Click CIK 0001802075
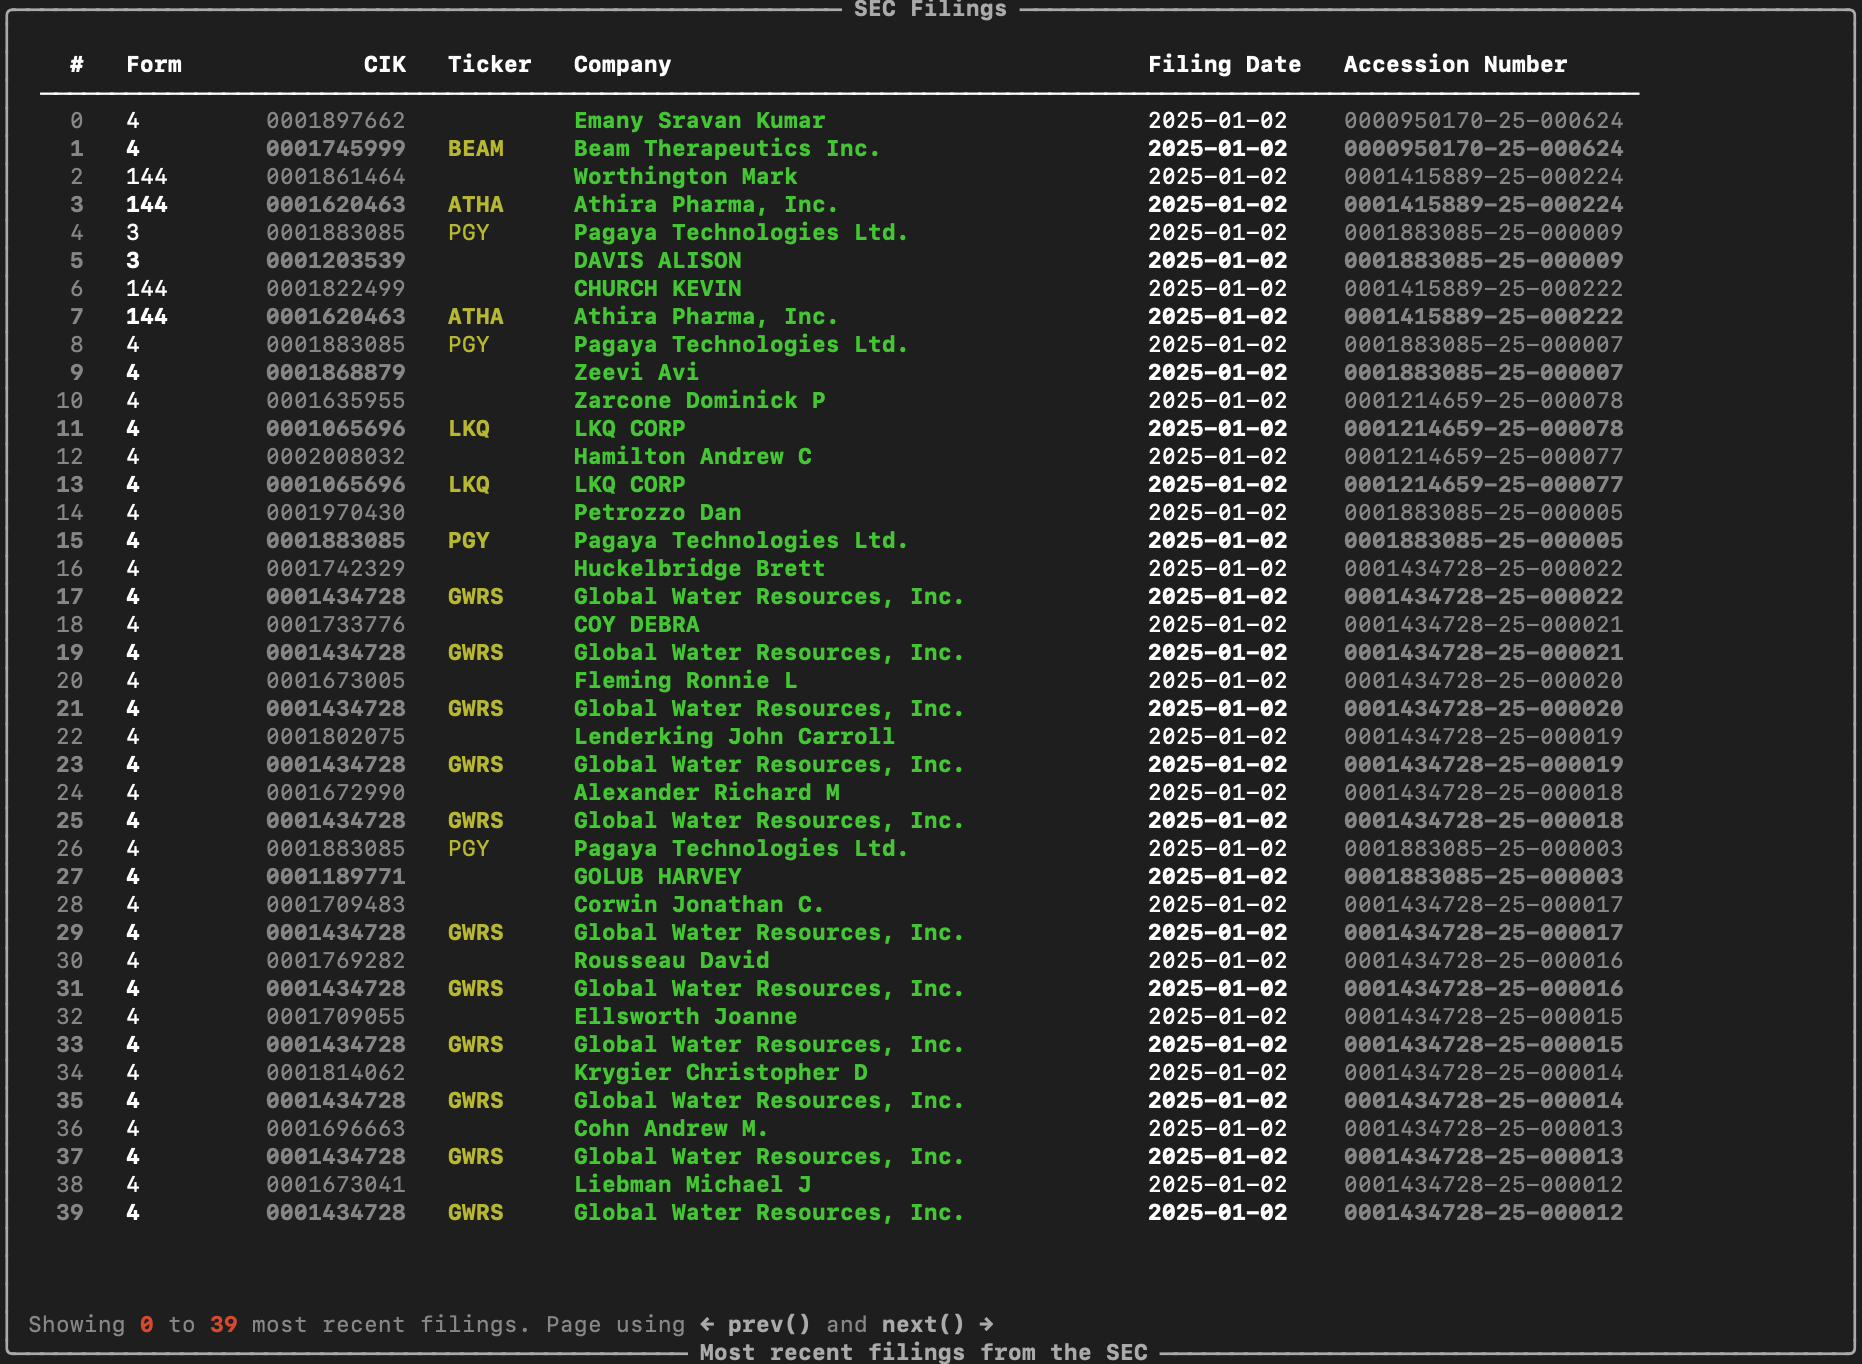Screen dimensions: 1862x1364 335,736
